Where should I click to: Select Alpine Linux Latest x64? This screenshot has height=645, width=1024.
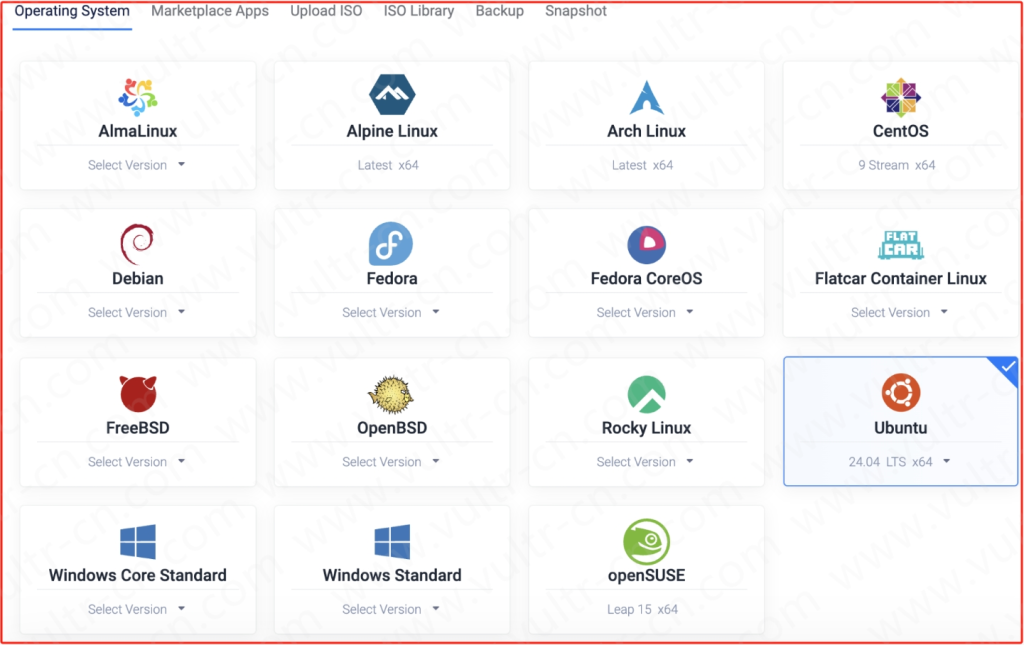388,165
